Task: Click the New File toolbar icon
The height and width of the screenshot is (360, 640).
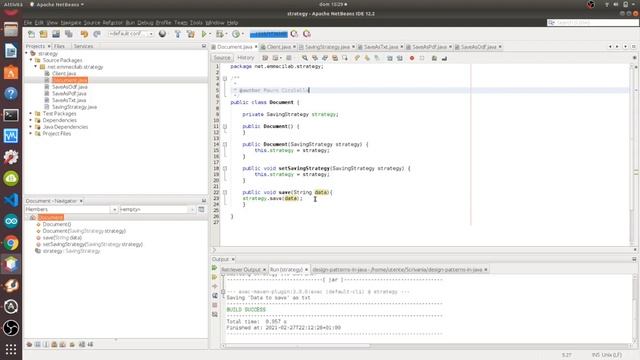Action: 31,34
